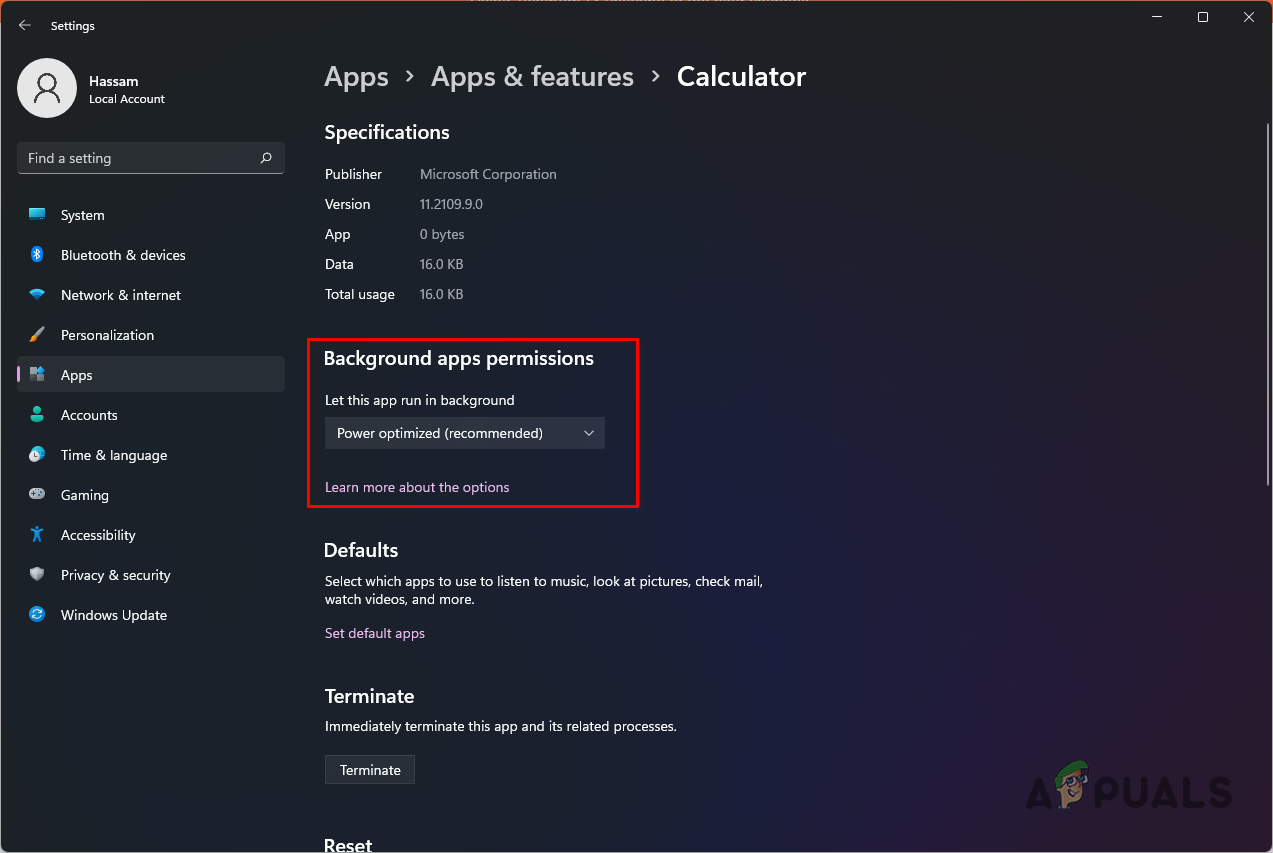Image resolution: width=1273 pixels, height=853 pixels.
Task: Navigate to Apps breadcrumb
Action: pyautogui.click(x=356, y=77)
